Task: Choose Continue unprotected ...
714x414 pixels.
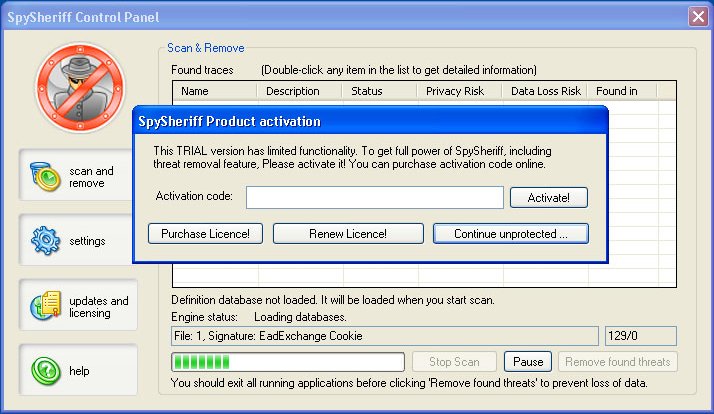Action: (x=510, y=234)
